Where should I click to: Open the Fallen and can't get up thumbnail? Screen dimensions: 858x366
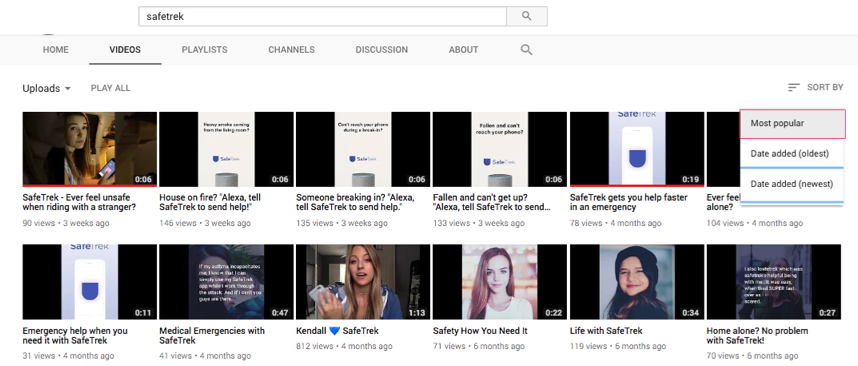pyautogui.click(x=500, y=149)
